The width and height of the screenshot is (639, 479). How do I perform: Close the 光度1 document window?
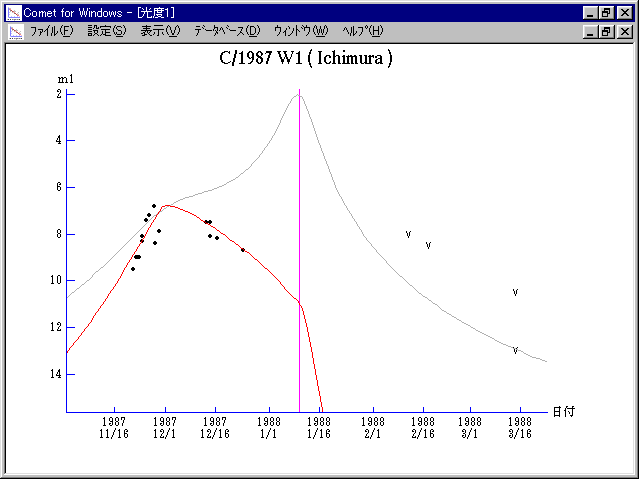pyautogui.click(x=624, y=31)
